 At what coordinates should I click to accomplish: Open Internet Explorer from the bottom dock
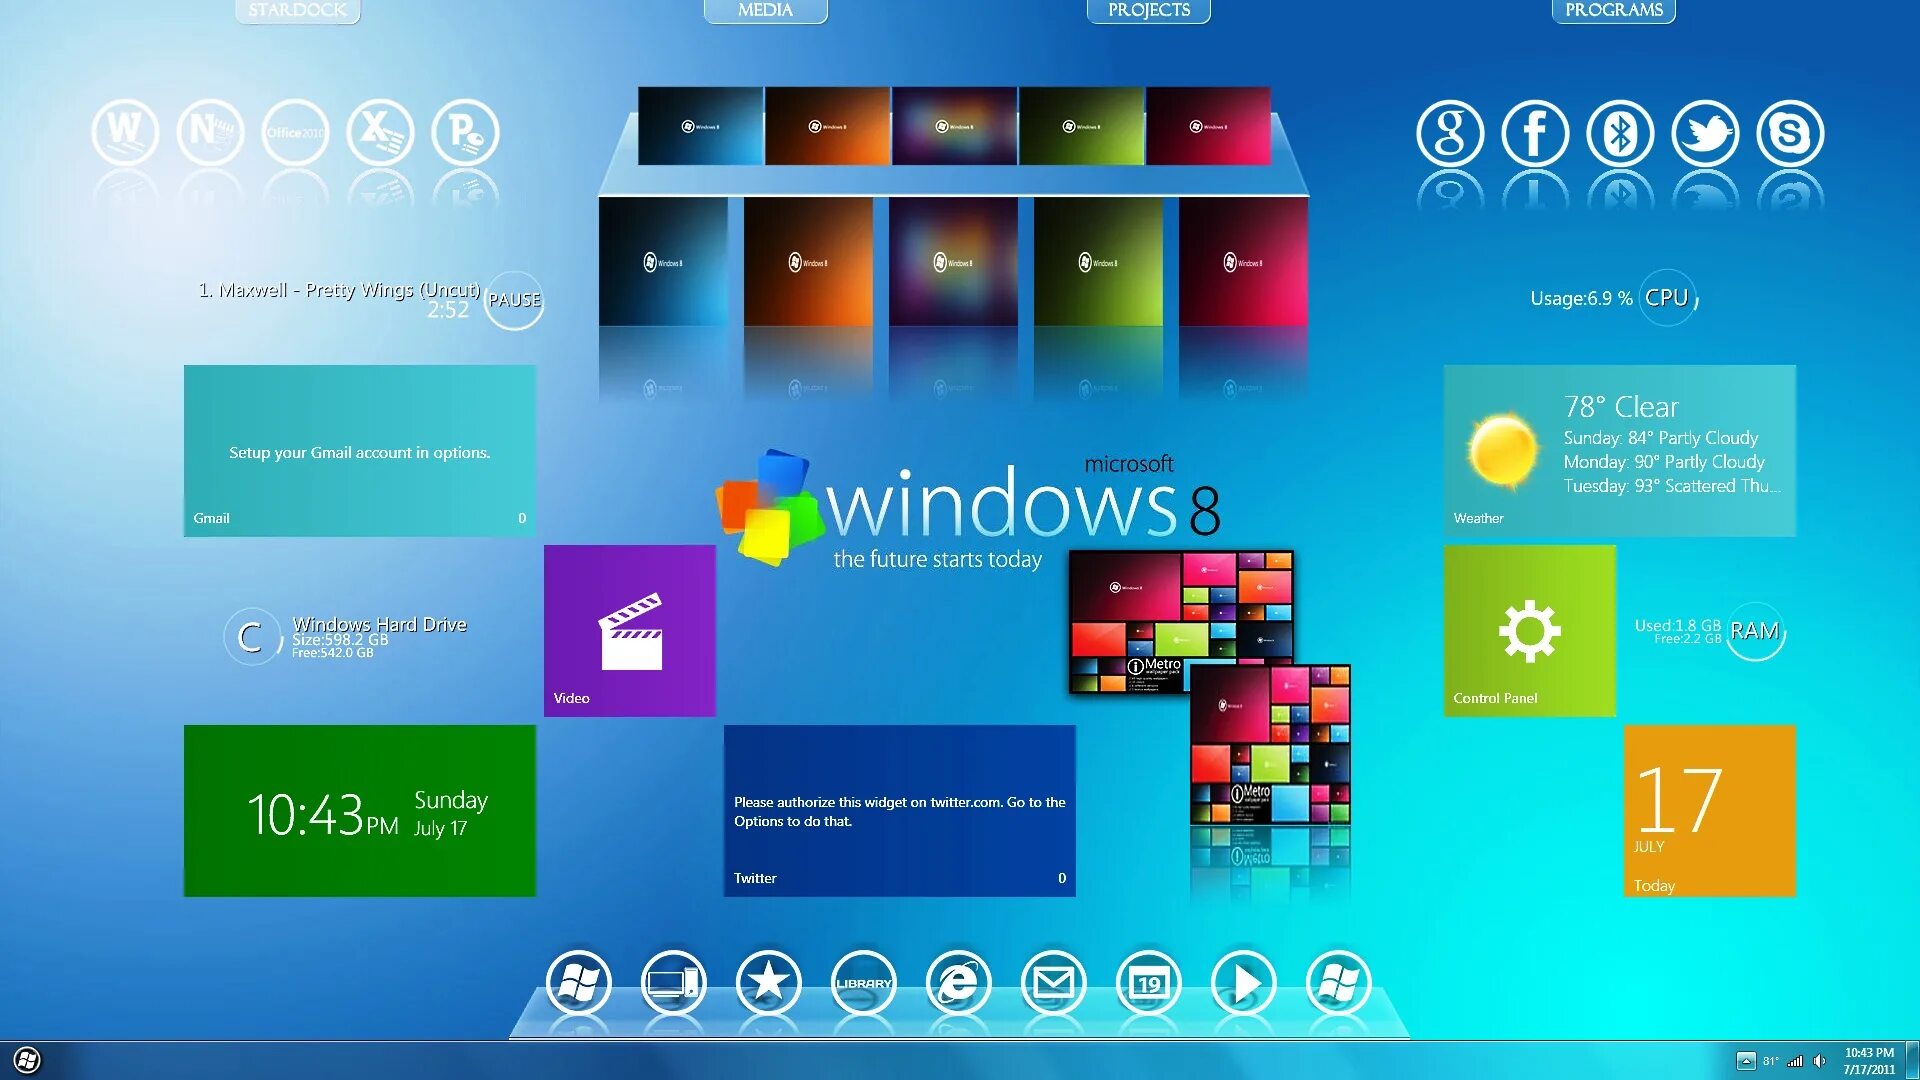958,983
